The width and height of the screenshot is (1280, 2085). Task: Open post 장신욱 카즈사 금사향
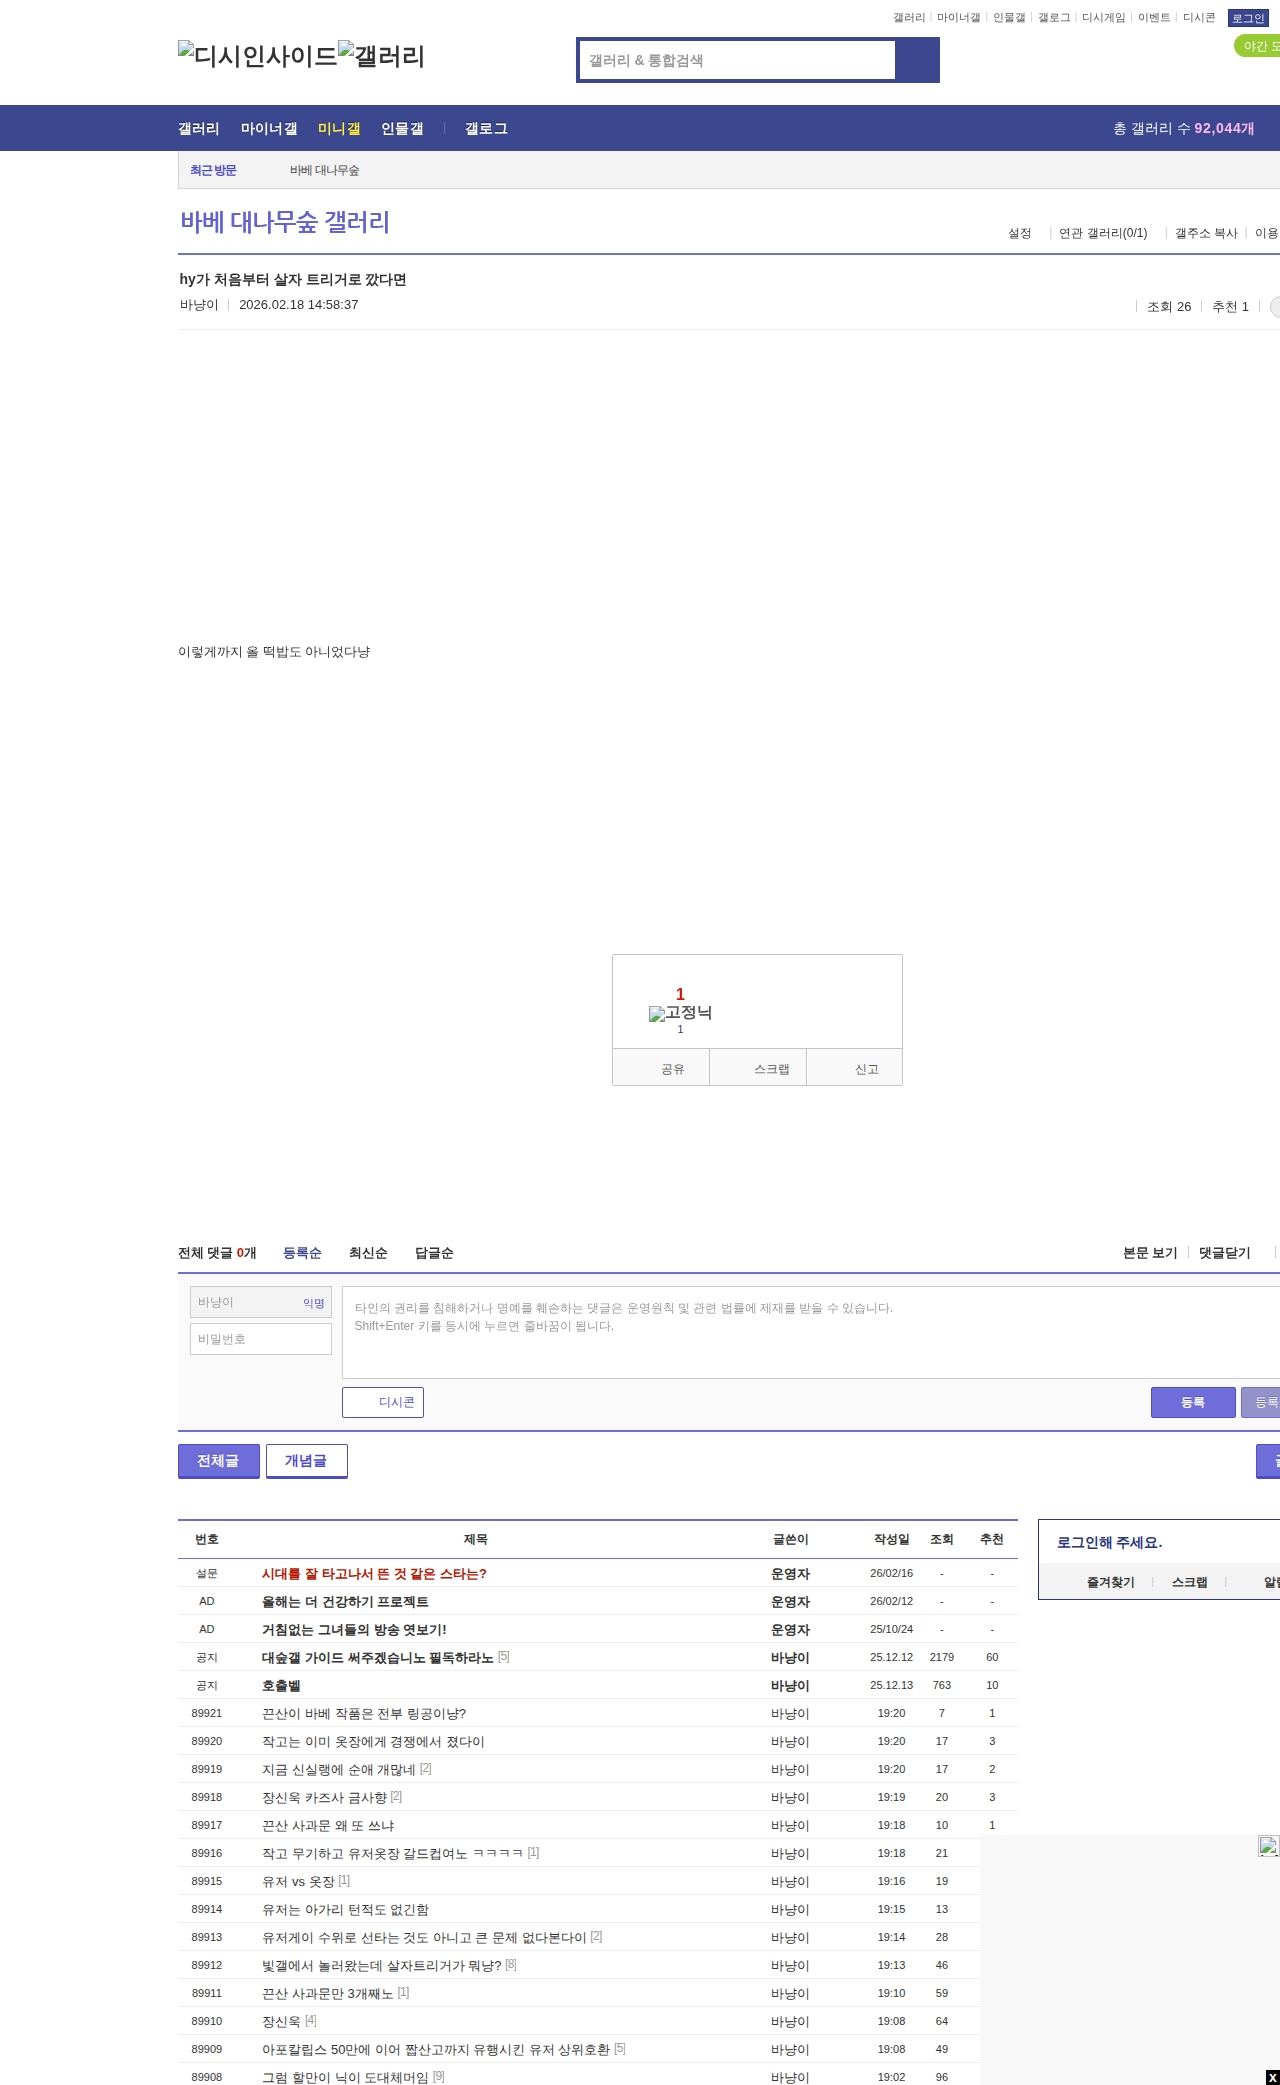pos(324,1797)
